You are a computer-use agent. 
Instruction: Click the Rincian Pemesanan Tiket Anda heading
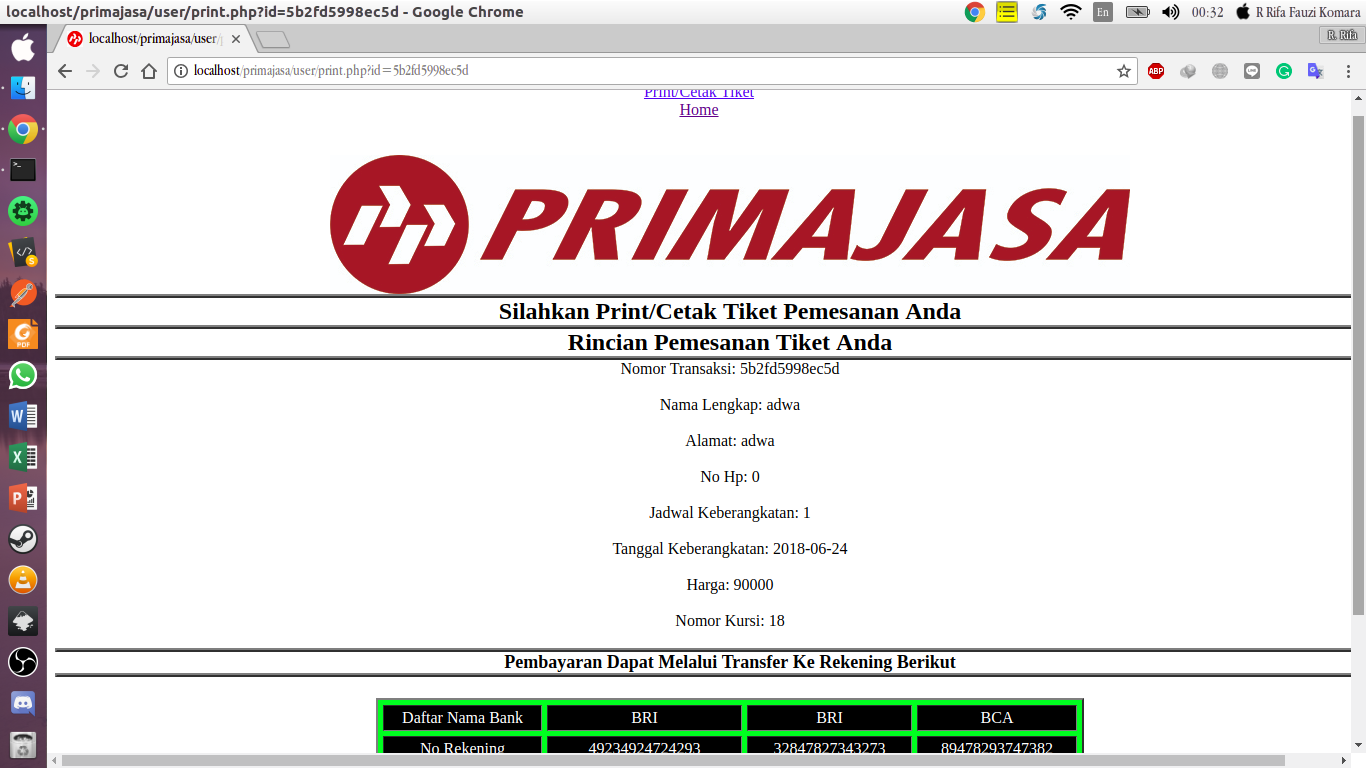[730, 343]
